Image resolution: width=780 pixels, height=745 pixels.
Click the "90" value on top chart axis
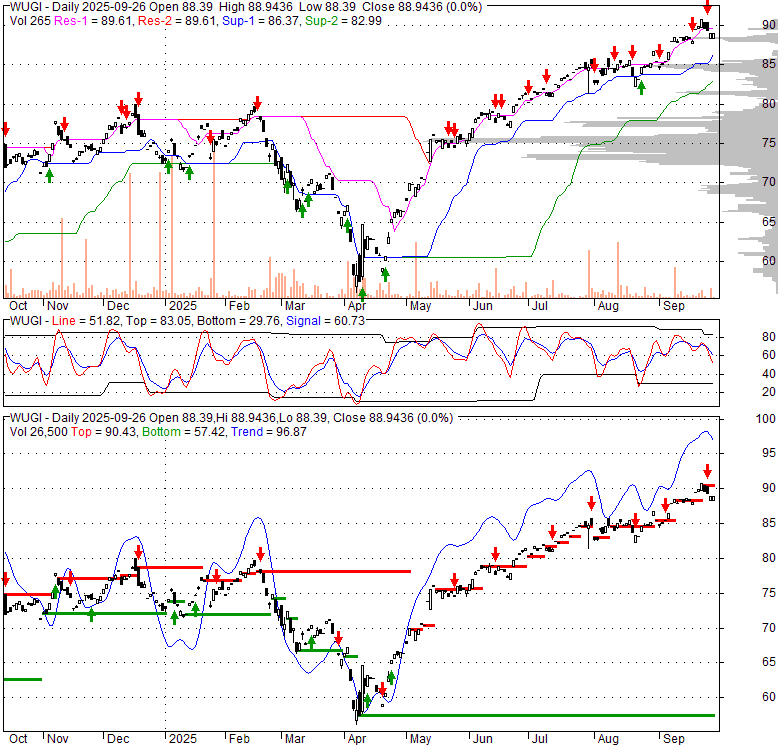769,25
